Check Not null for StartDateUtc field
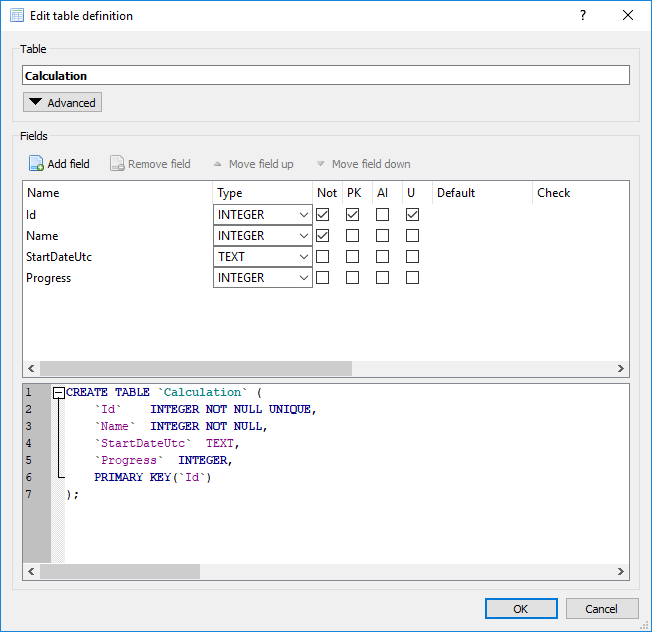This screenshot has width=652, height=632. pyautogui.click(x=323, y=257)
